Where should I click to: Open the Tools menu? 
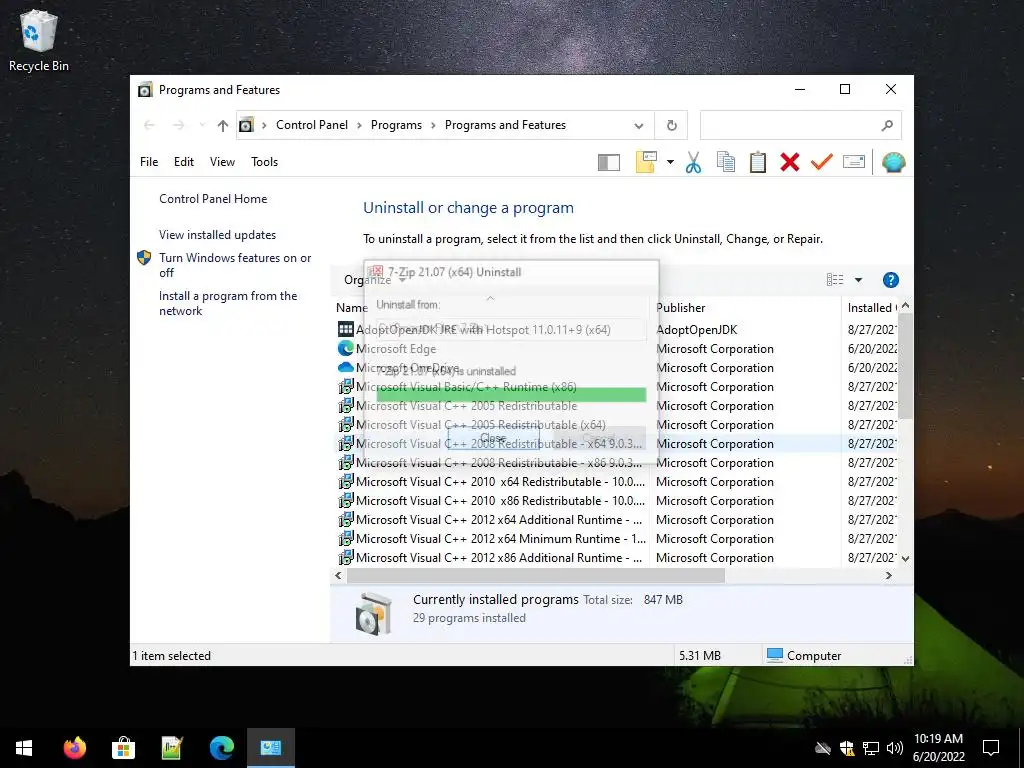tap(264, 162)
